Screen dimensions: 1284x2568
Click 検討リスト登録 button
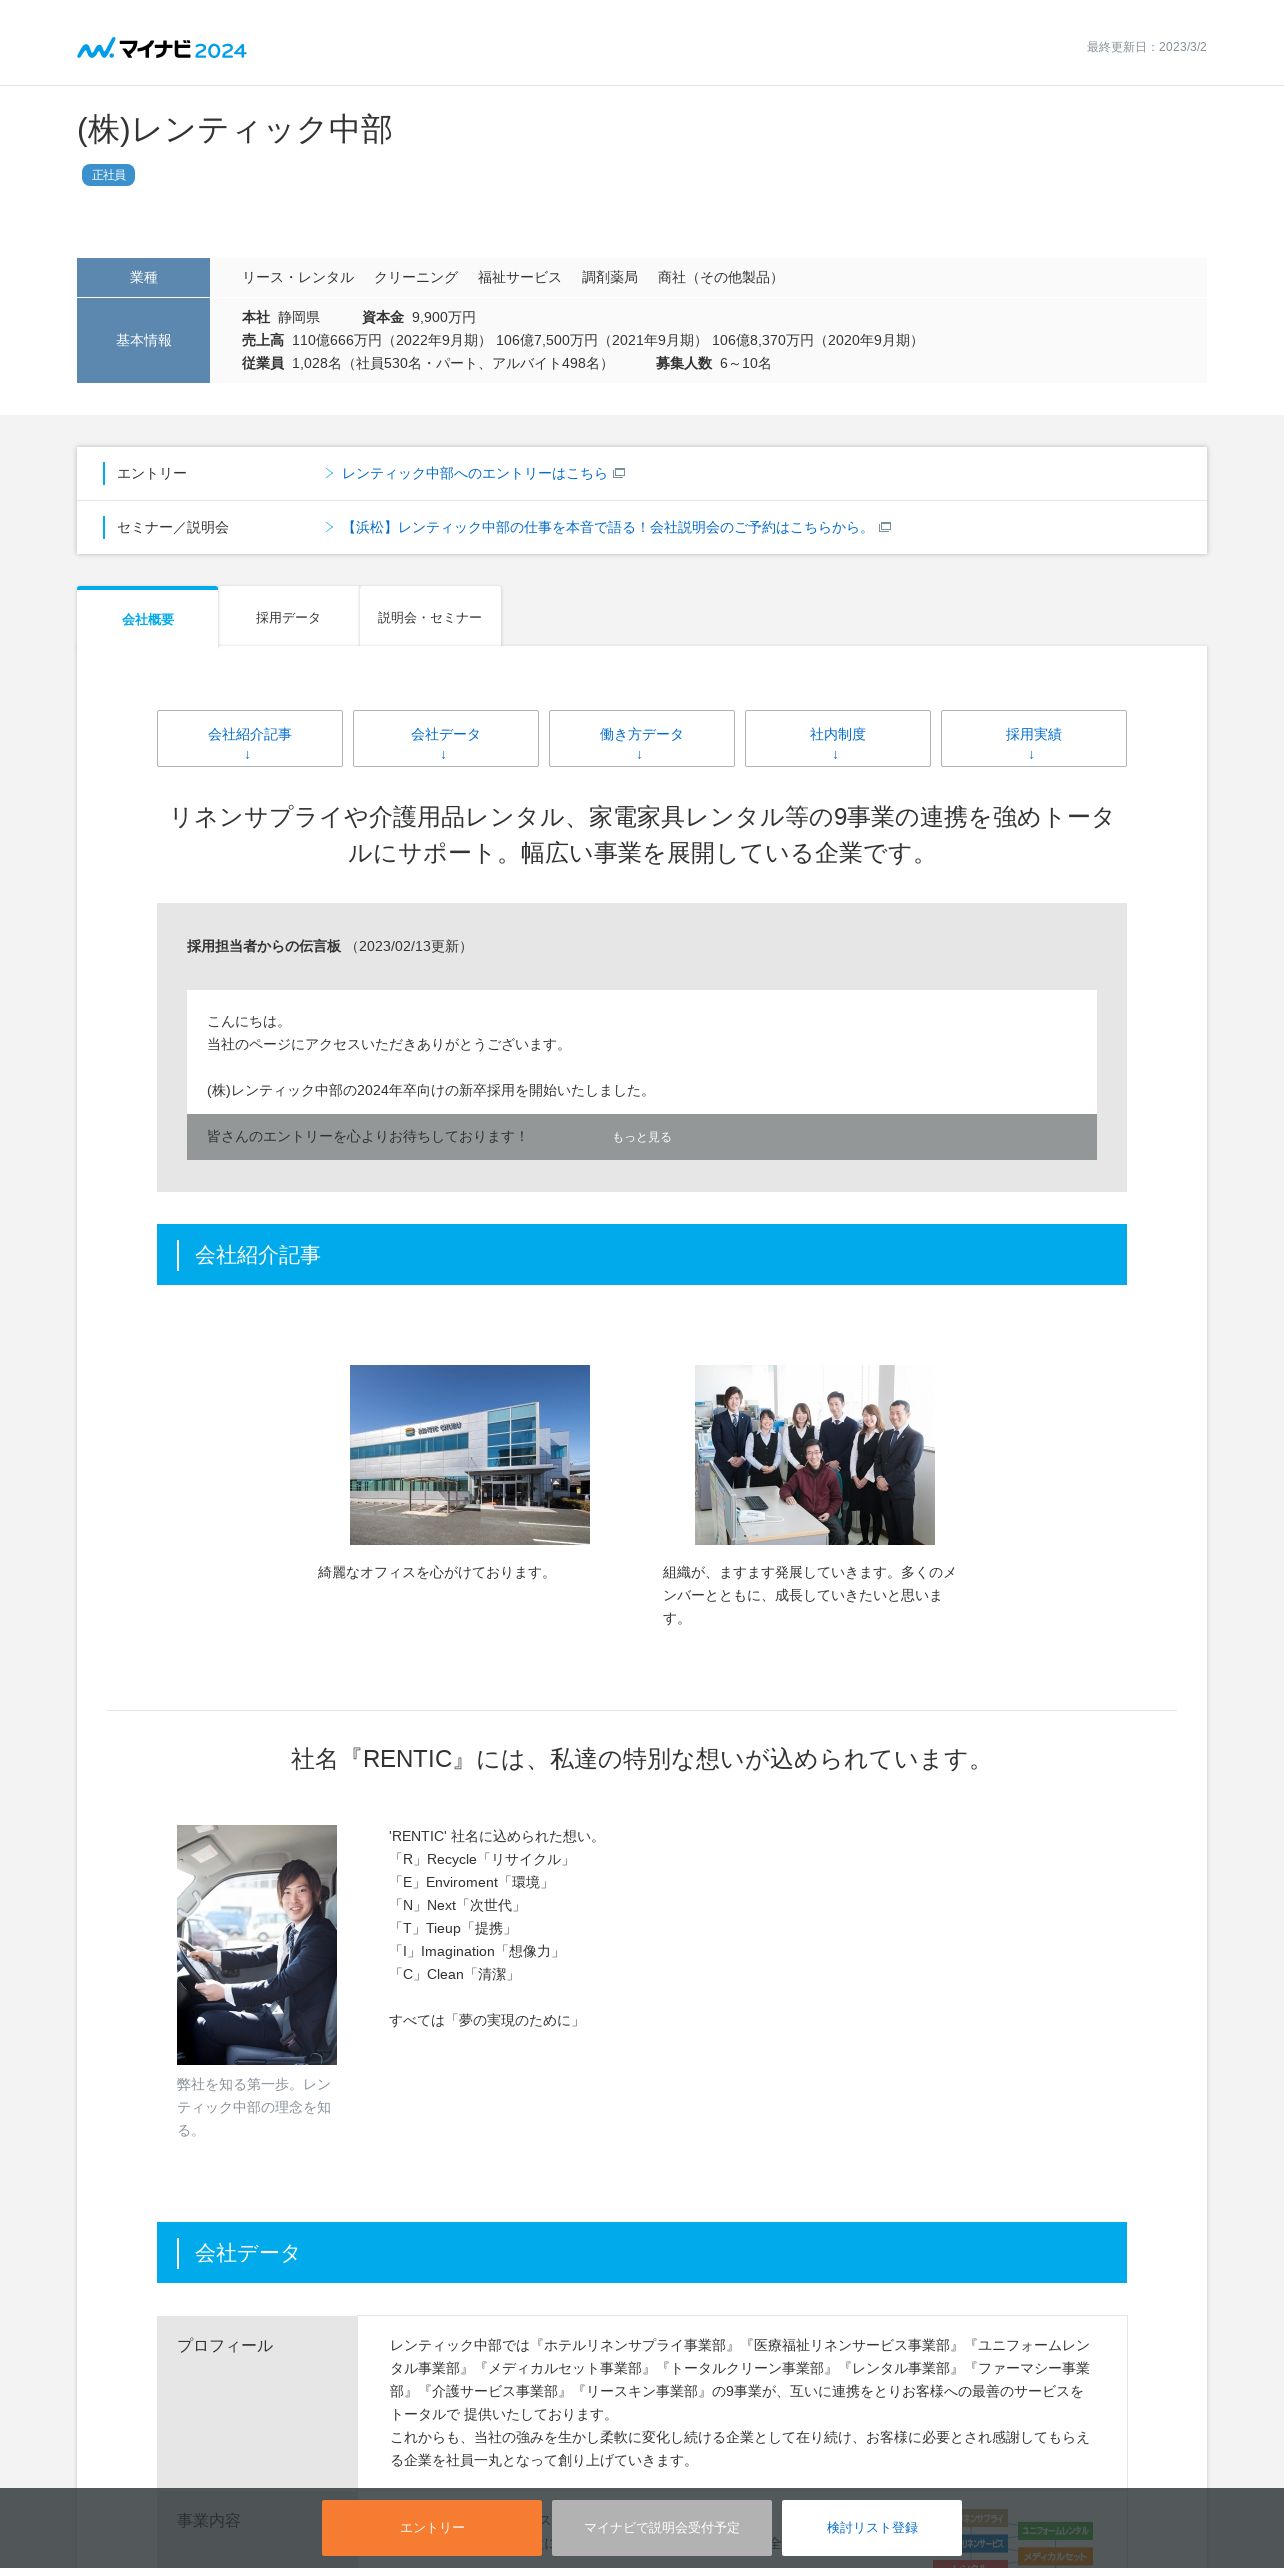(872, 2527)
